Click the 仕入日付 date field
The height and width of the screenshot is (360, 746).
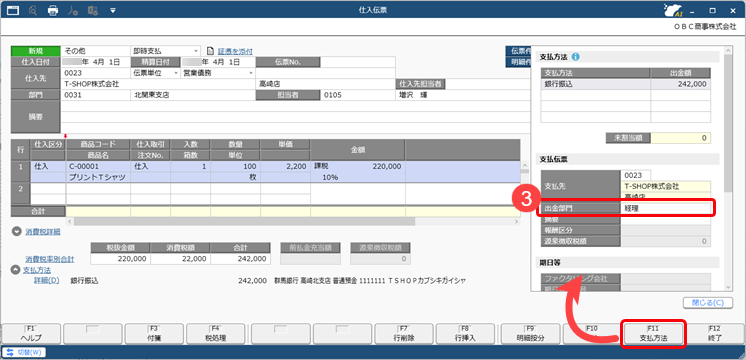(95, 62)
